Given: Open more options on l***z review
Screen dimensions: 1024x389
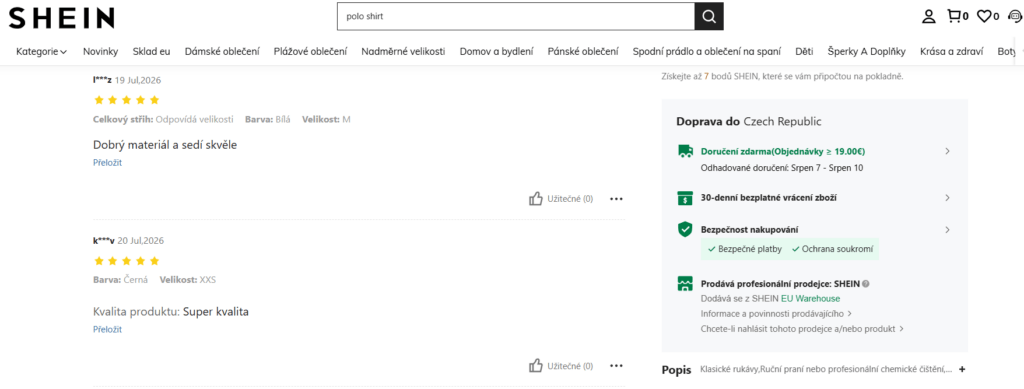Looking at the screenshot, I should pyautogui.click(x=616, y=199).
